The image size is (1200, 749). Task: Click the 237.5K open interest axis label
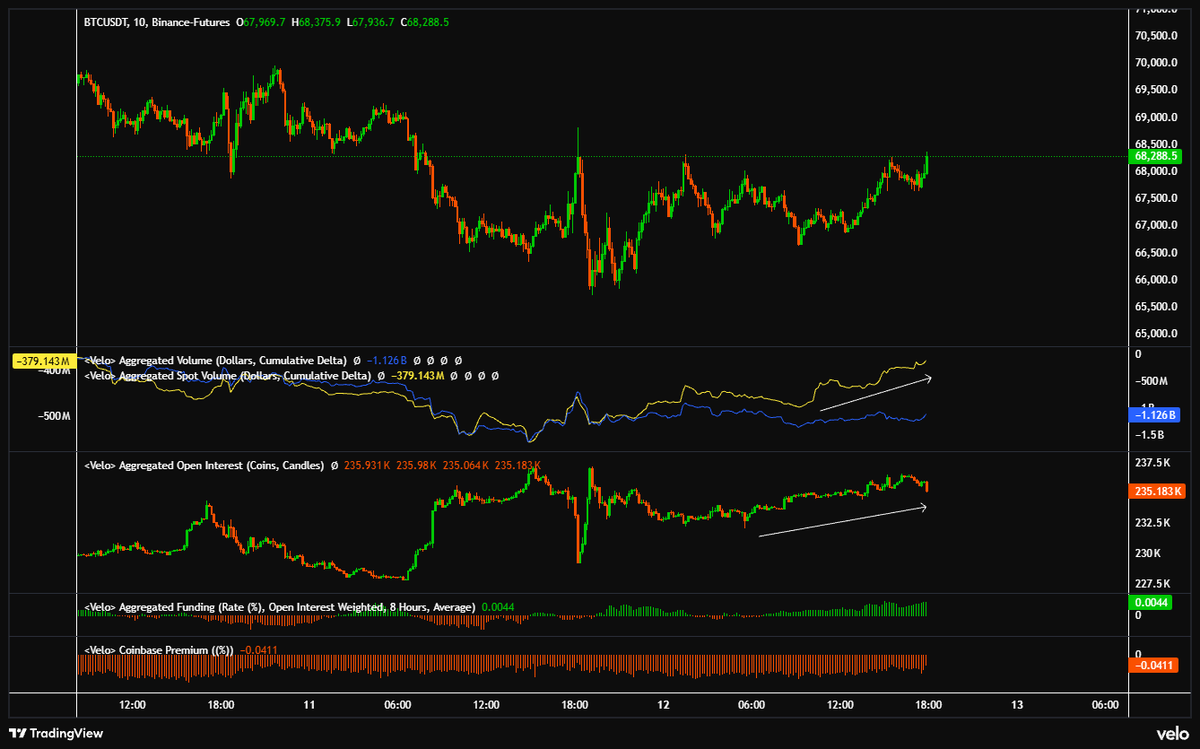[1153, 463]
